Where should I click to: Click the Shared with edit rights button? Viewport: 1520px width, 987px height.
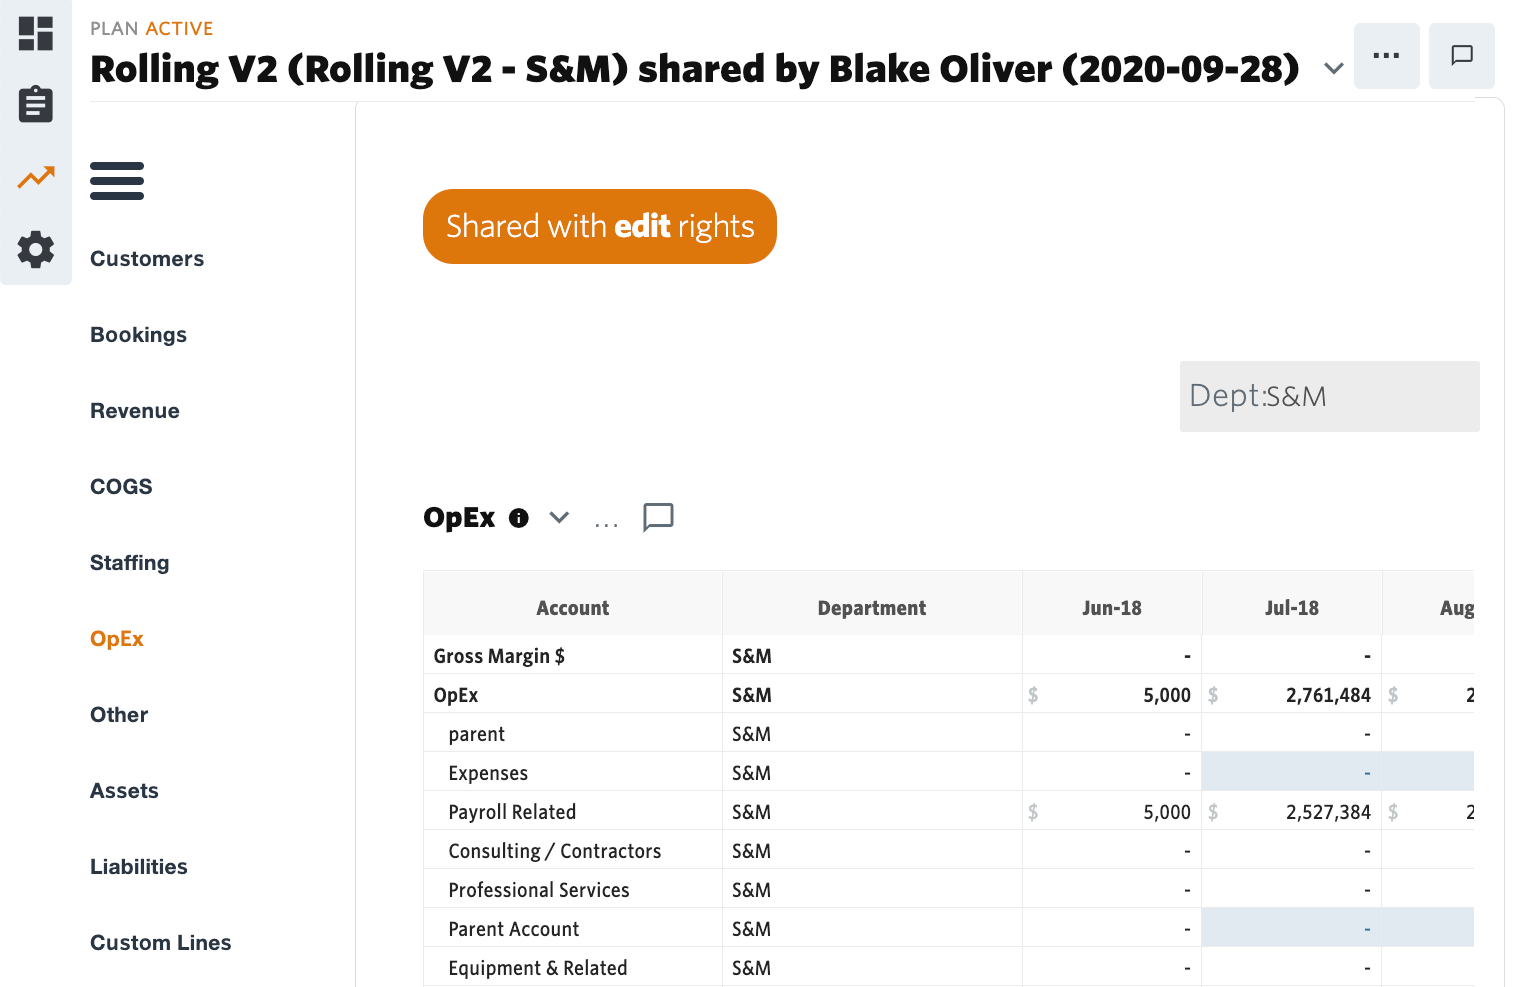coord(600,227)
